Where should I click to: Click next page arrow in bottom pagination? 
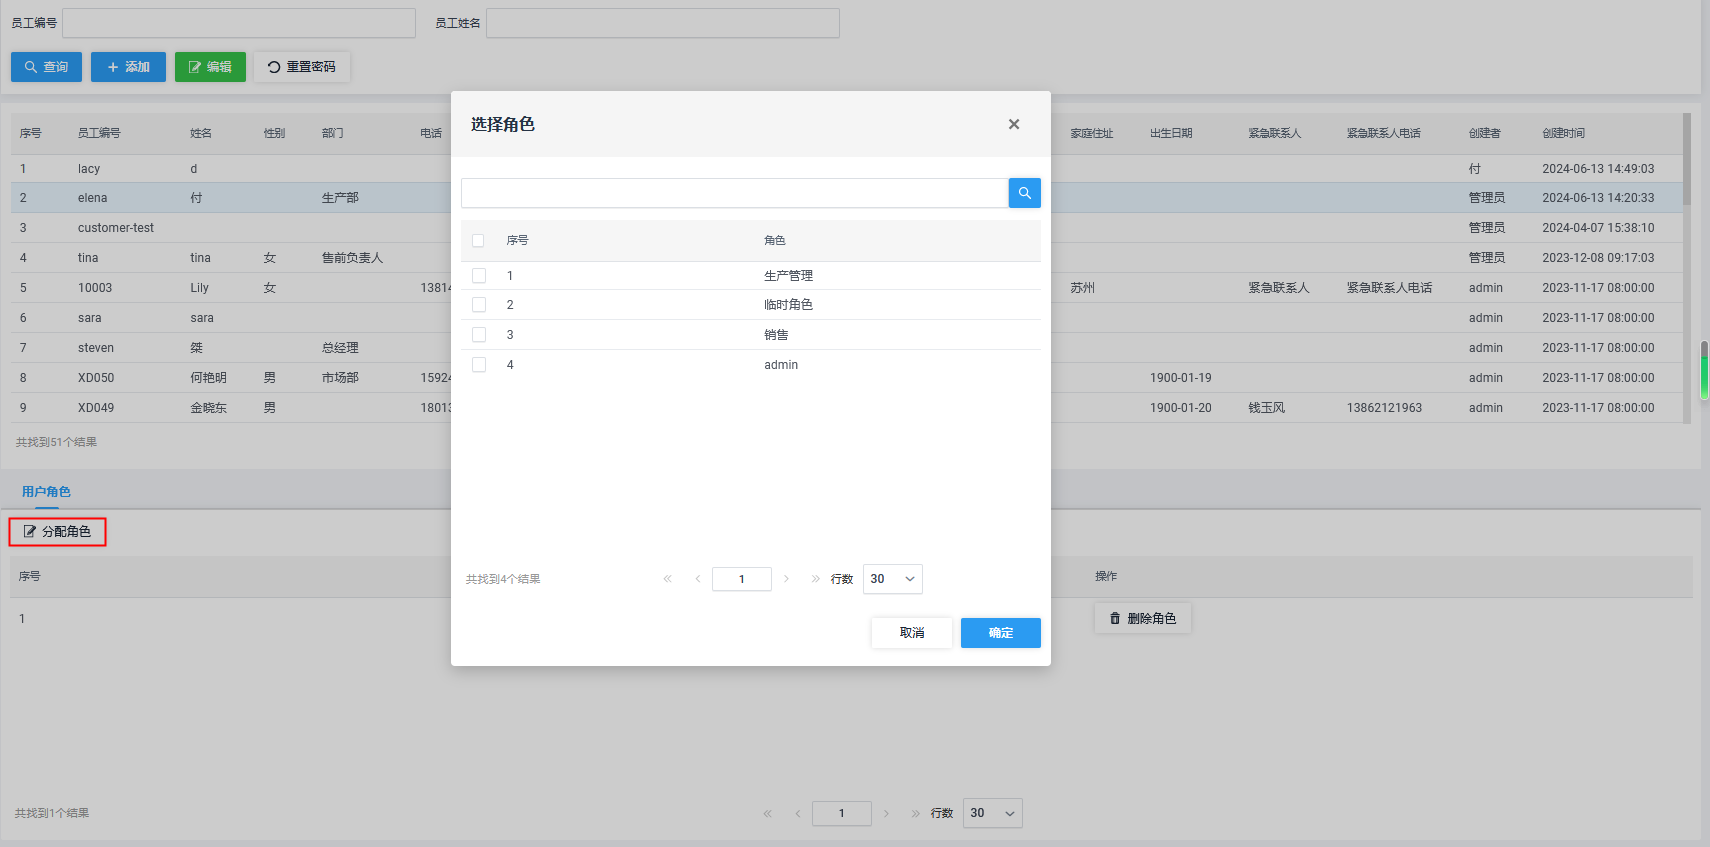pyautogui.click(x=886, y=813)
